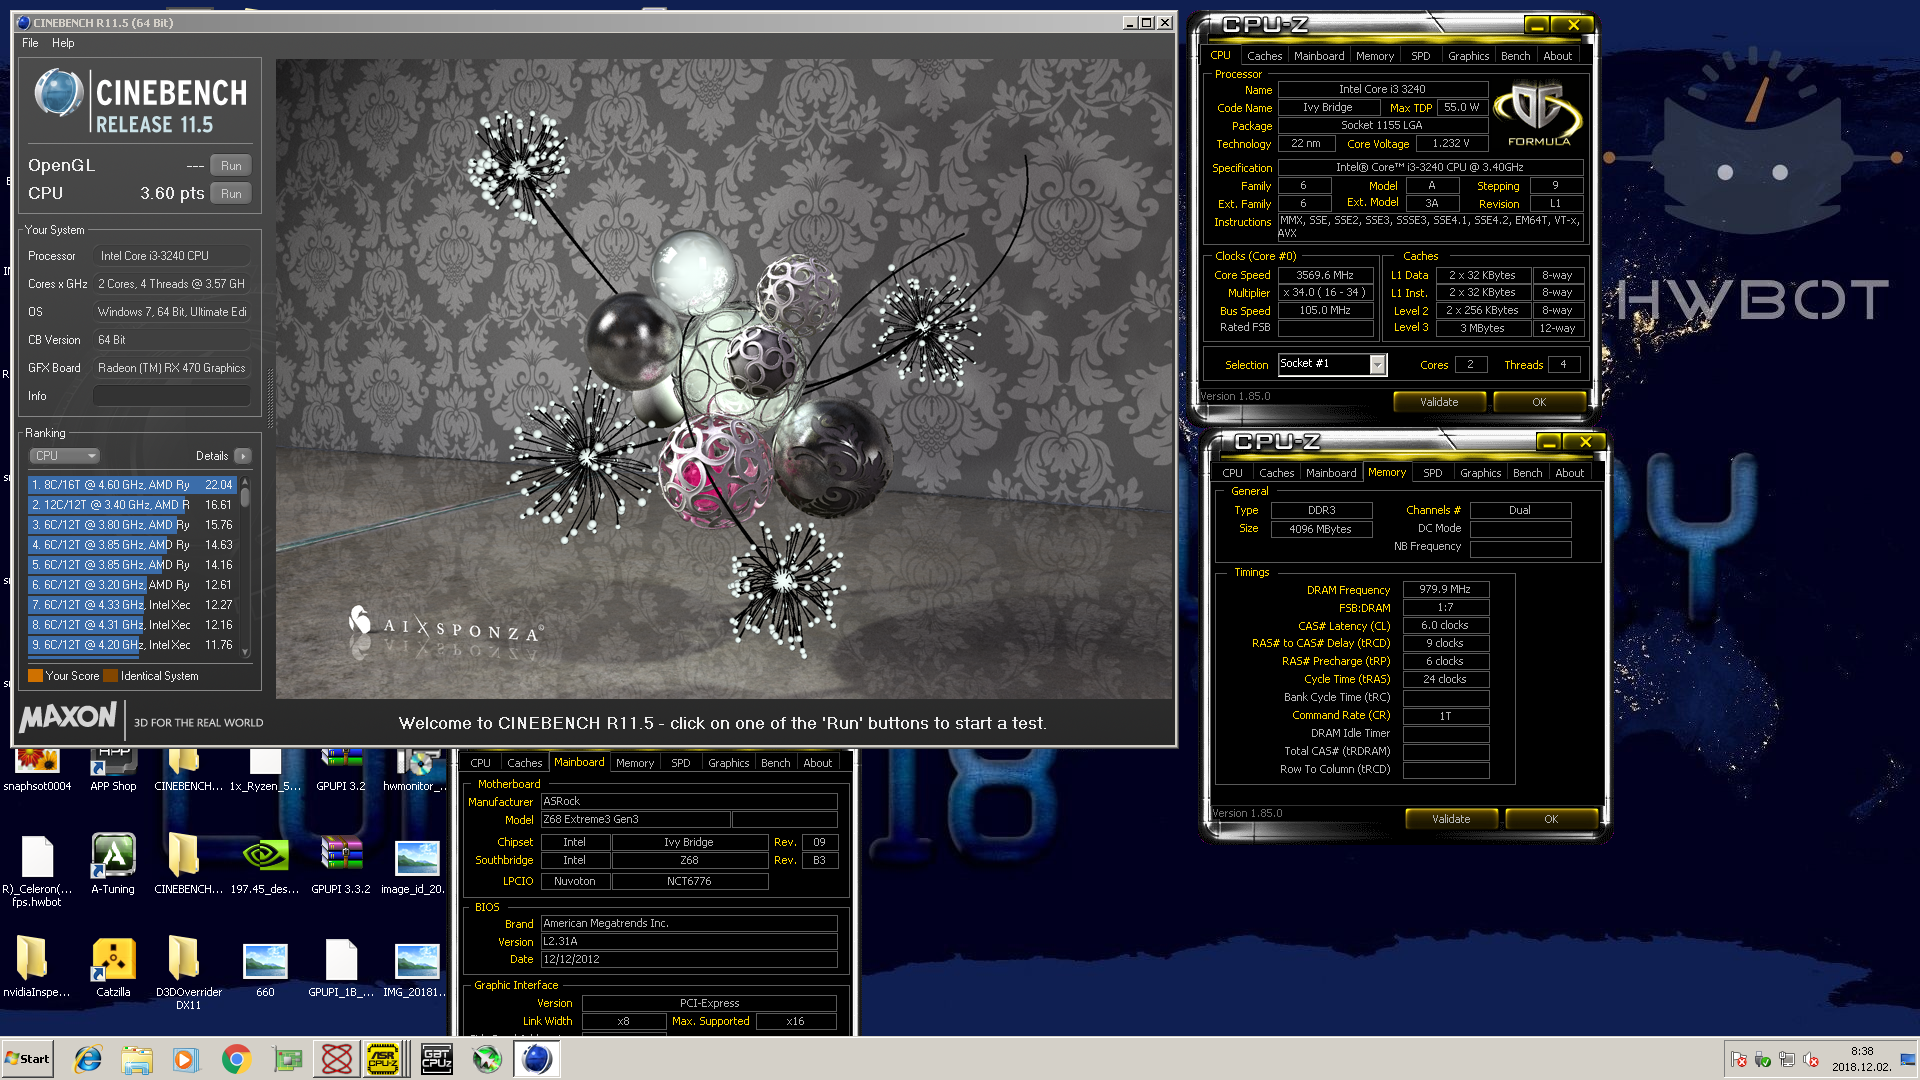Click OK in CPU-Z processor window
Viewport: 1920px width, 1080px height.
point(1539,402)
